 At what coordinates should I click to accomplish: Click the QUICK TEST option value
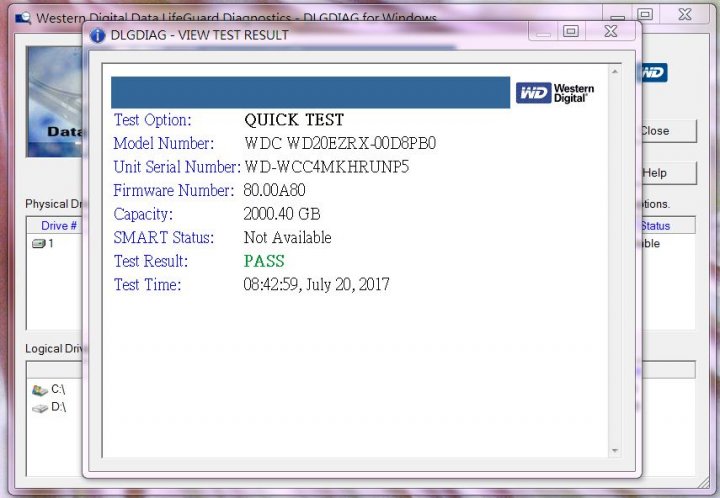click(x=294, y=120)
